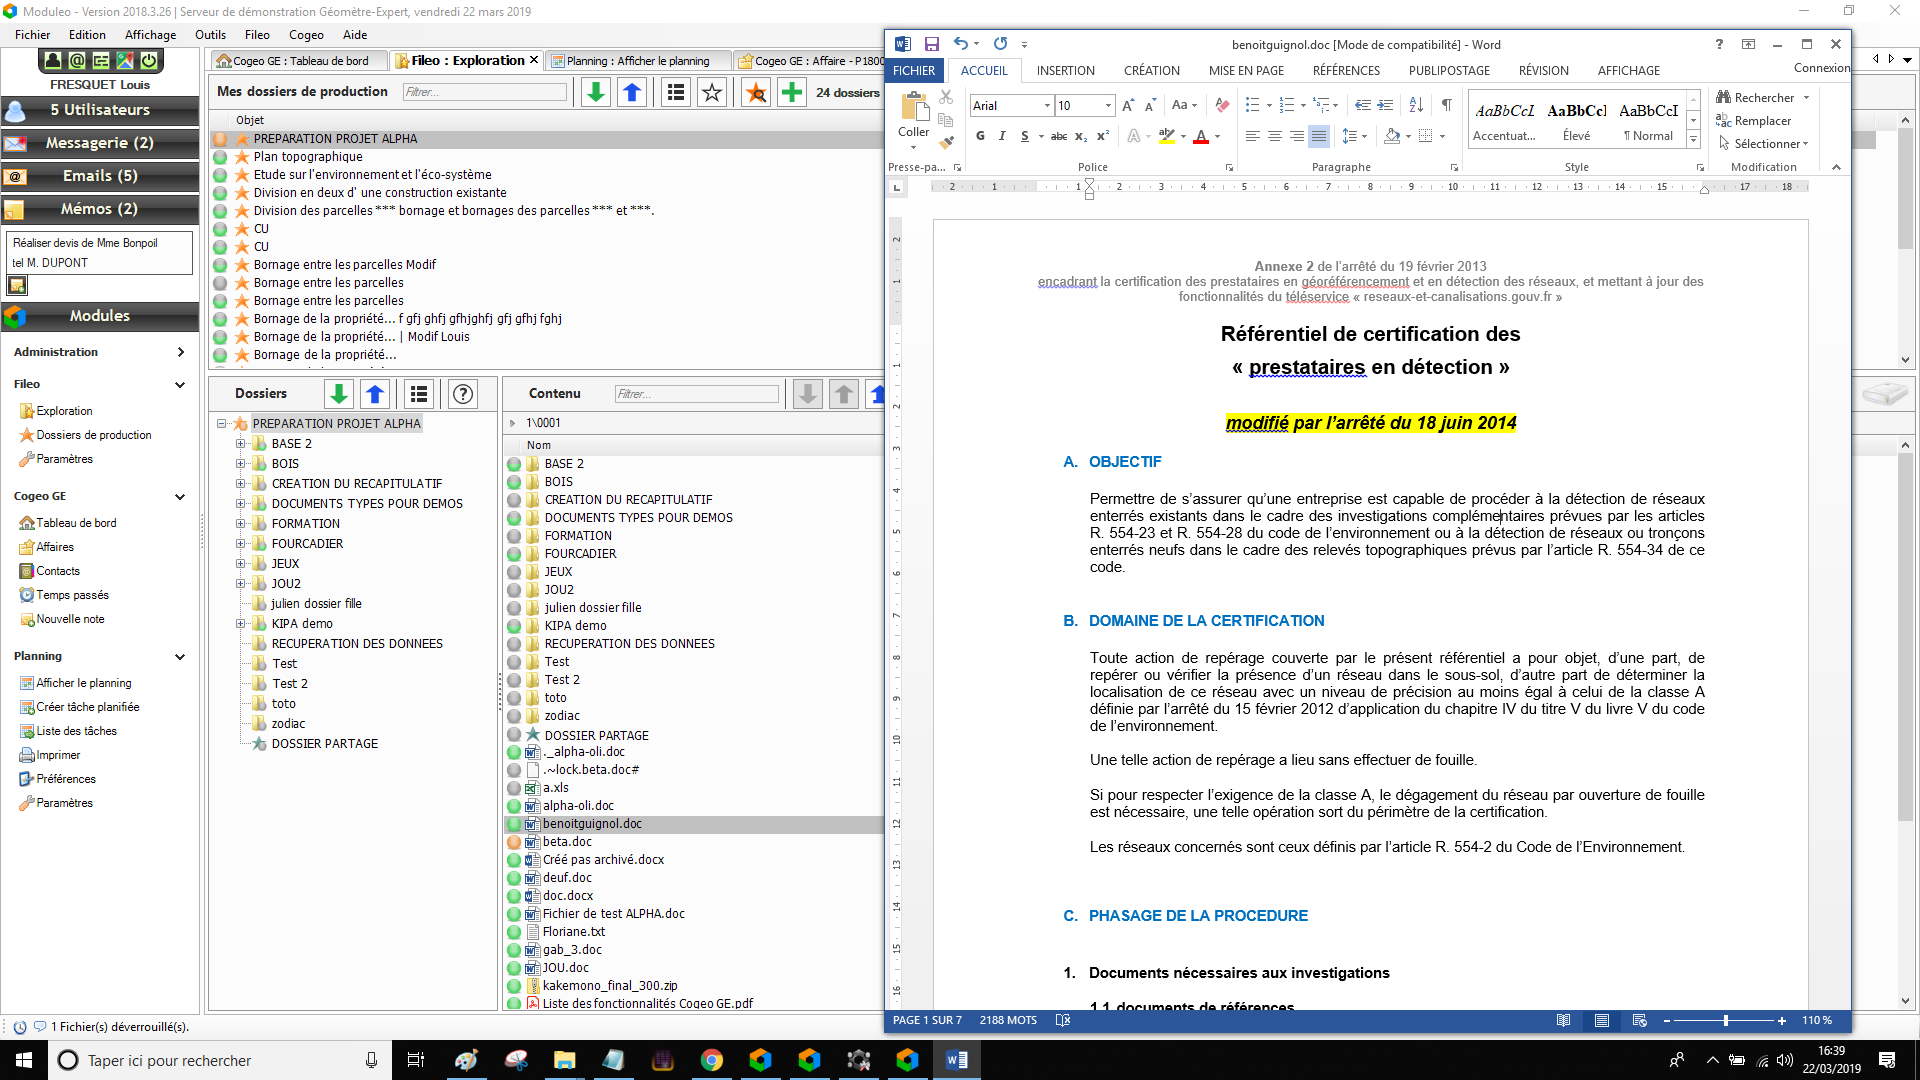The height and width of the screenshot is (1080, 1920).
Task: Toggle the Messagerie section in sidebar
Action: click(x=99, y=142)
